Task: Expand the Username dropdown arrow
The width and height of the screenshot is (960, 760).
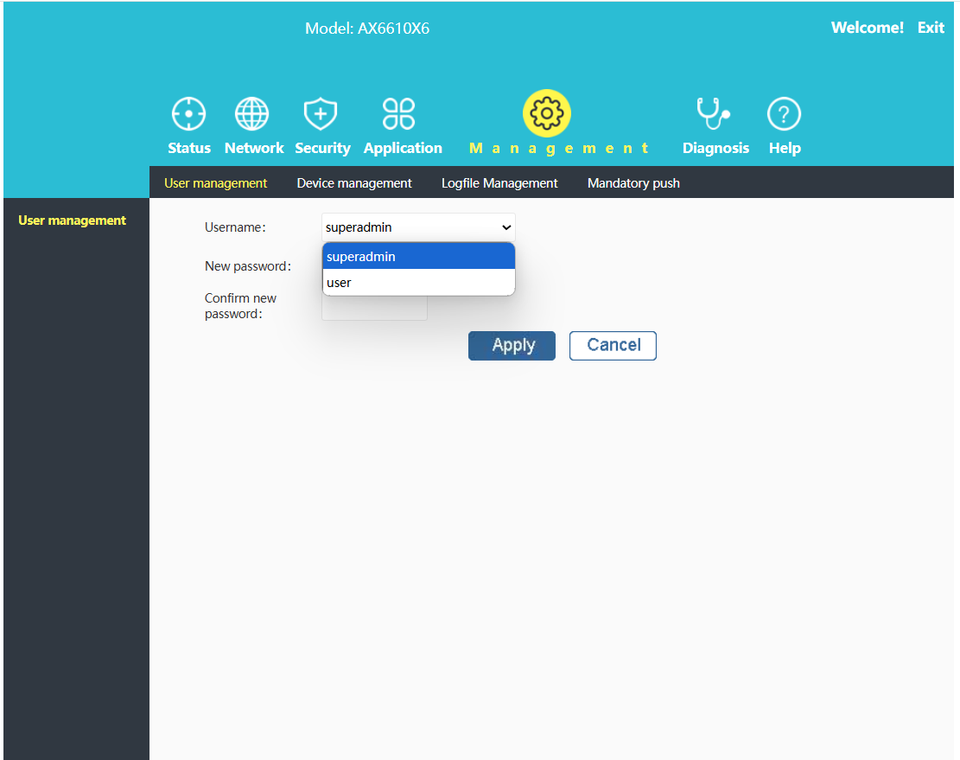Action: point(506,228)
